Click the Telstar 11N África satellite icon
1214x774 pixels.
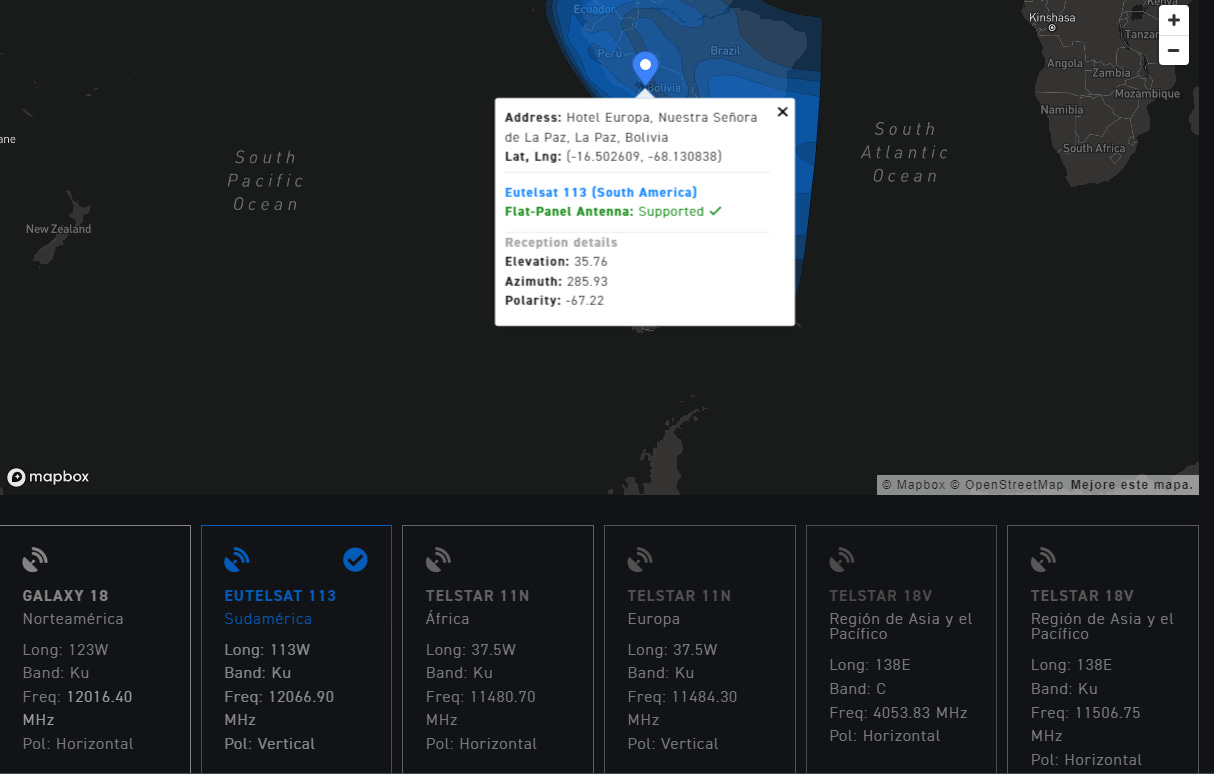coord(439,560)
